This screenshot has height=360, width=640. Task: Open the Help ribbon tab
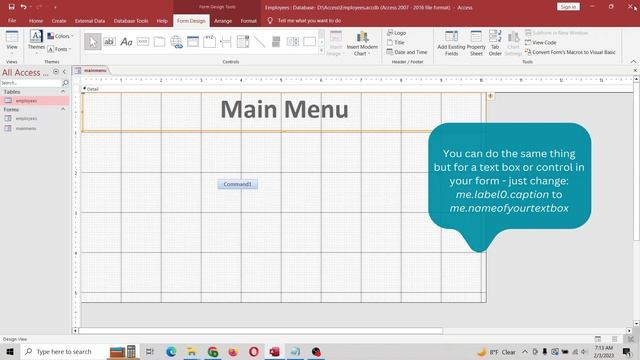click(x=162, y=20)
